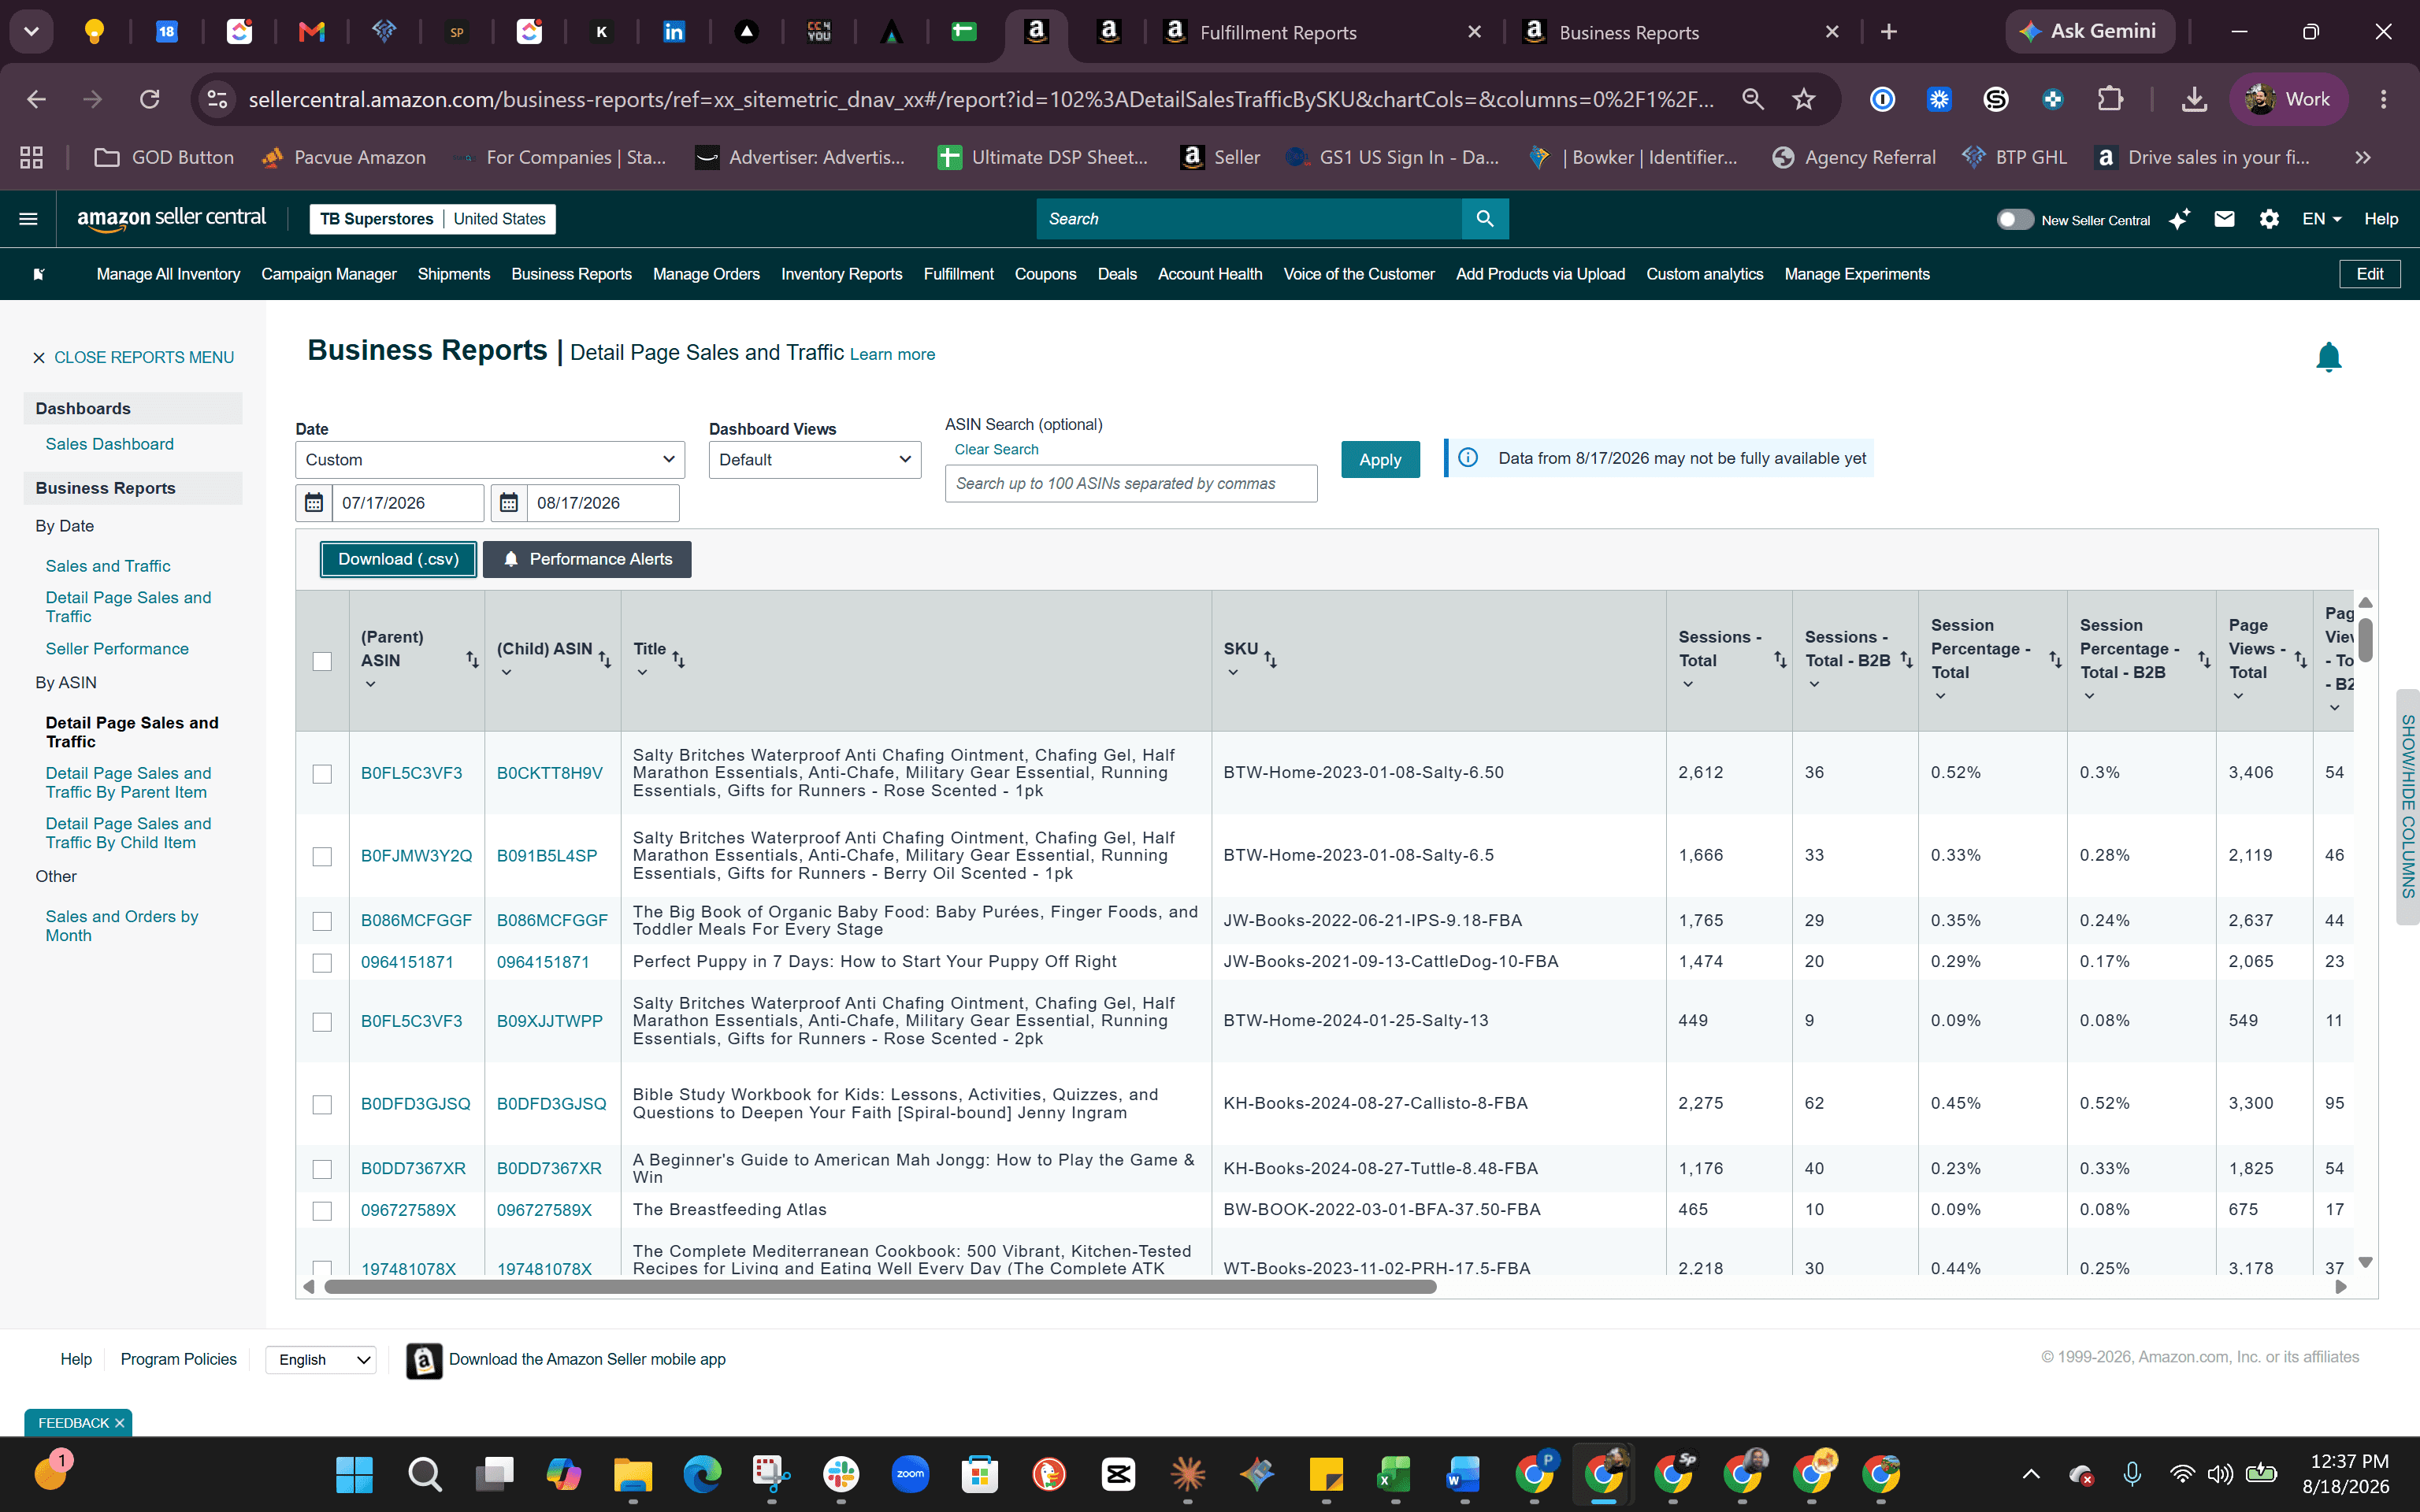Click the horizontal table scrollbar

tap(880, 1286)
